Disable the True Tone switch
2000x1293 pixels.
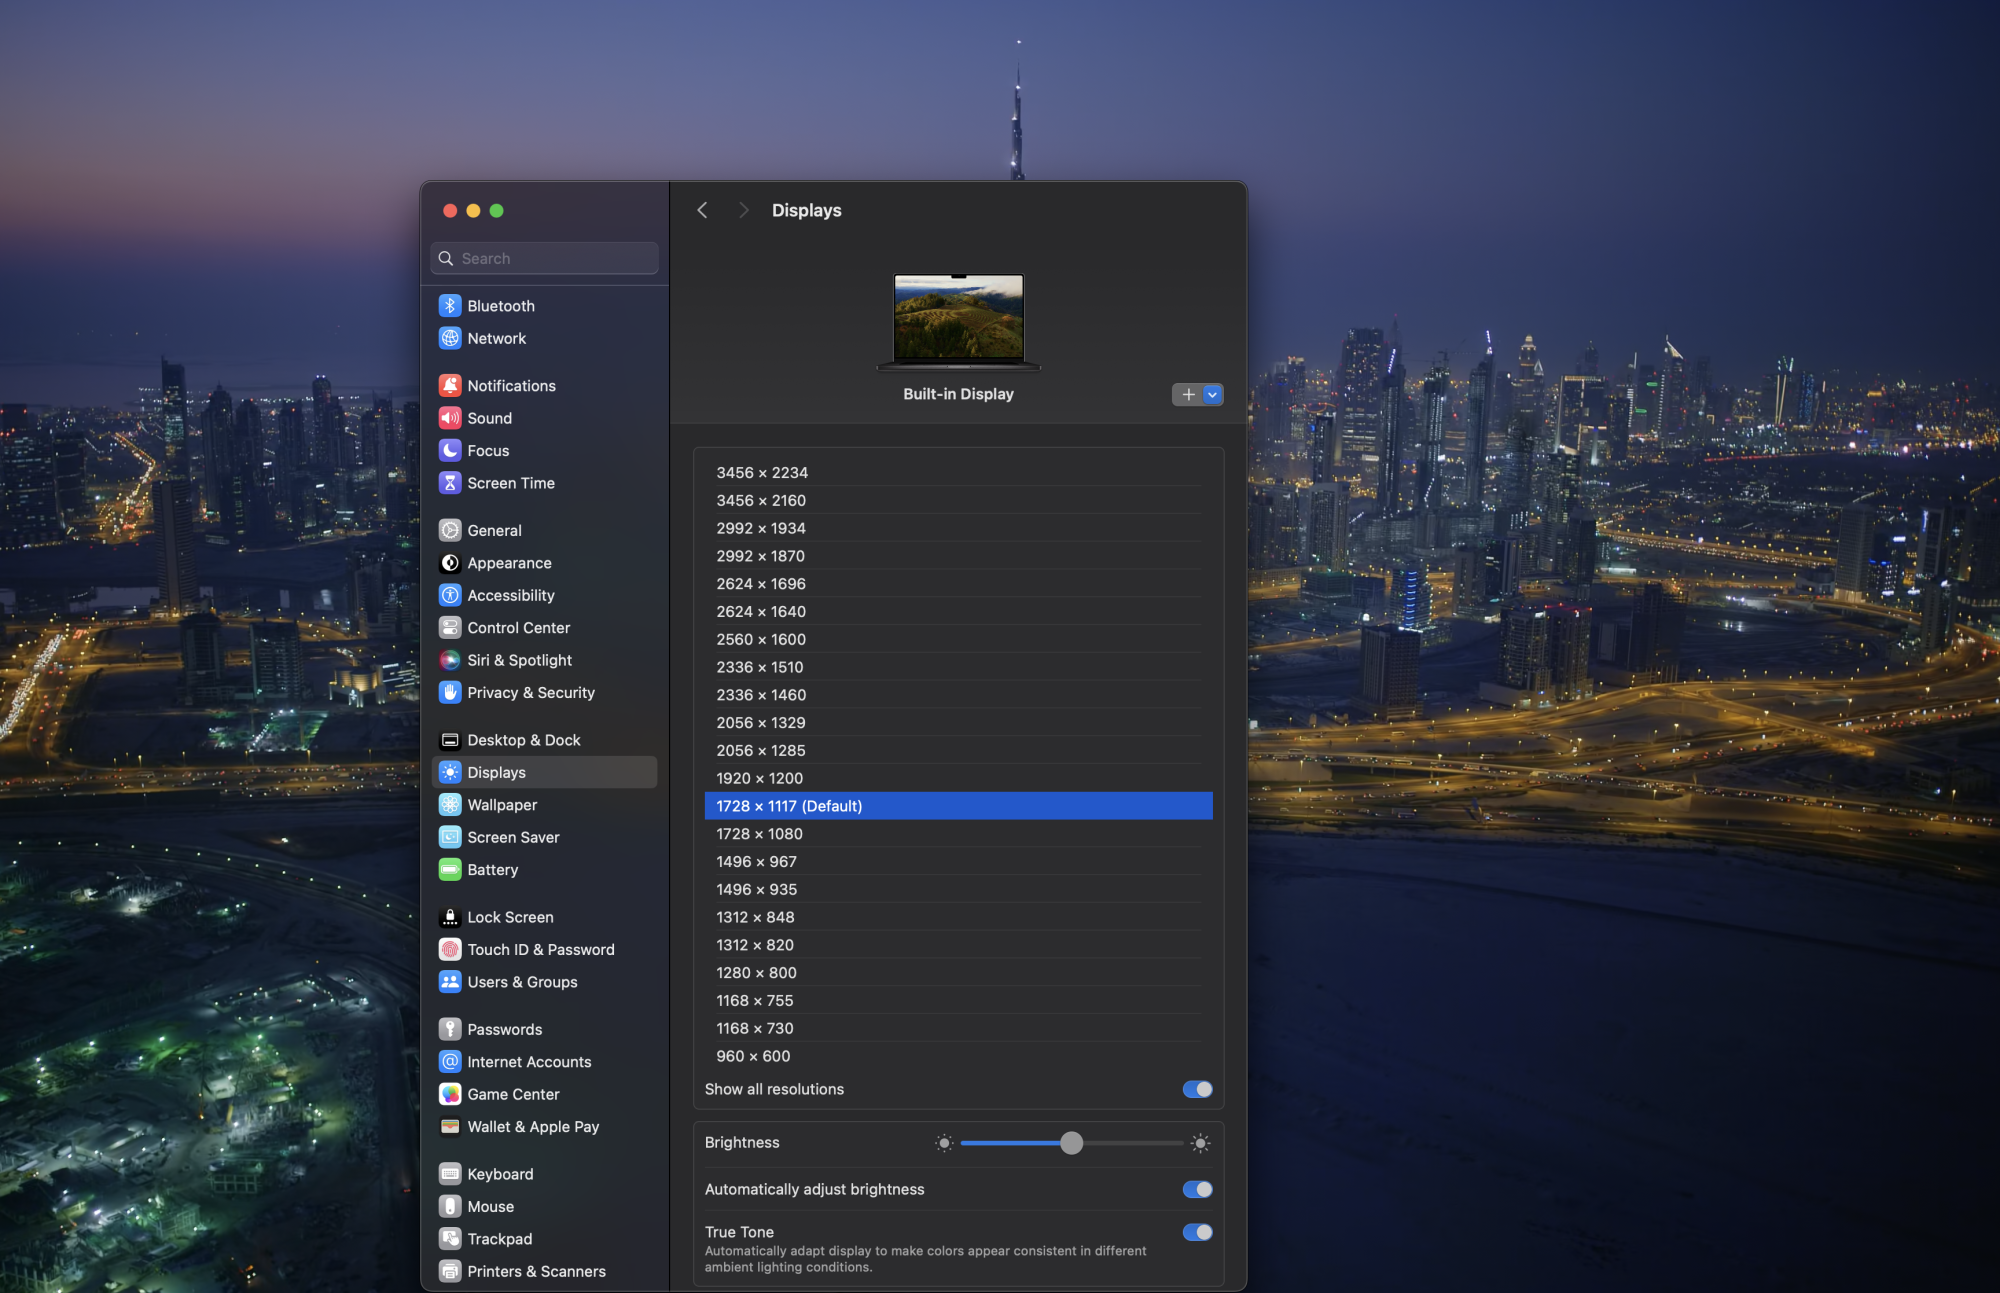1197,1232
